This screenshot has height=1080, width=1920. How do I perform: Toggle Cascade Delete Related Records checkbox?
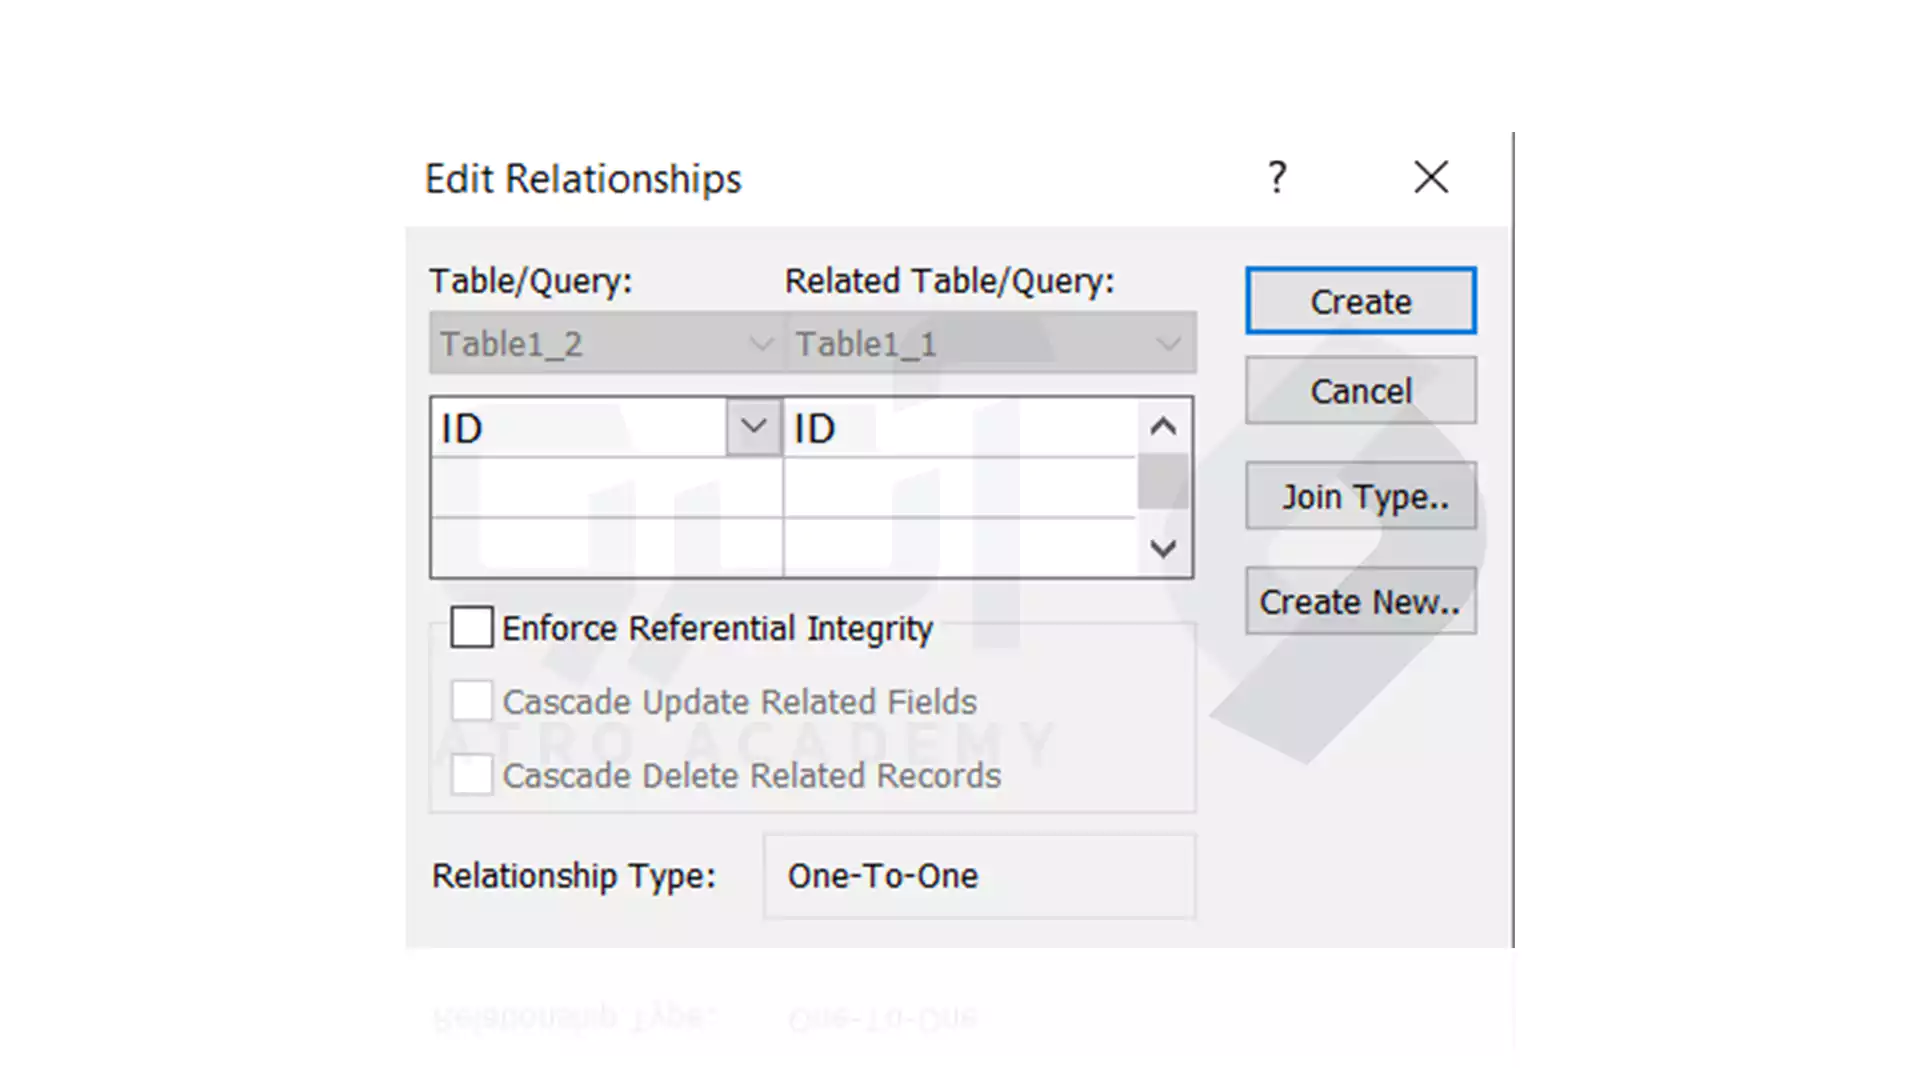click(x=471, y=775)
